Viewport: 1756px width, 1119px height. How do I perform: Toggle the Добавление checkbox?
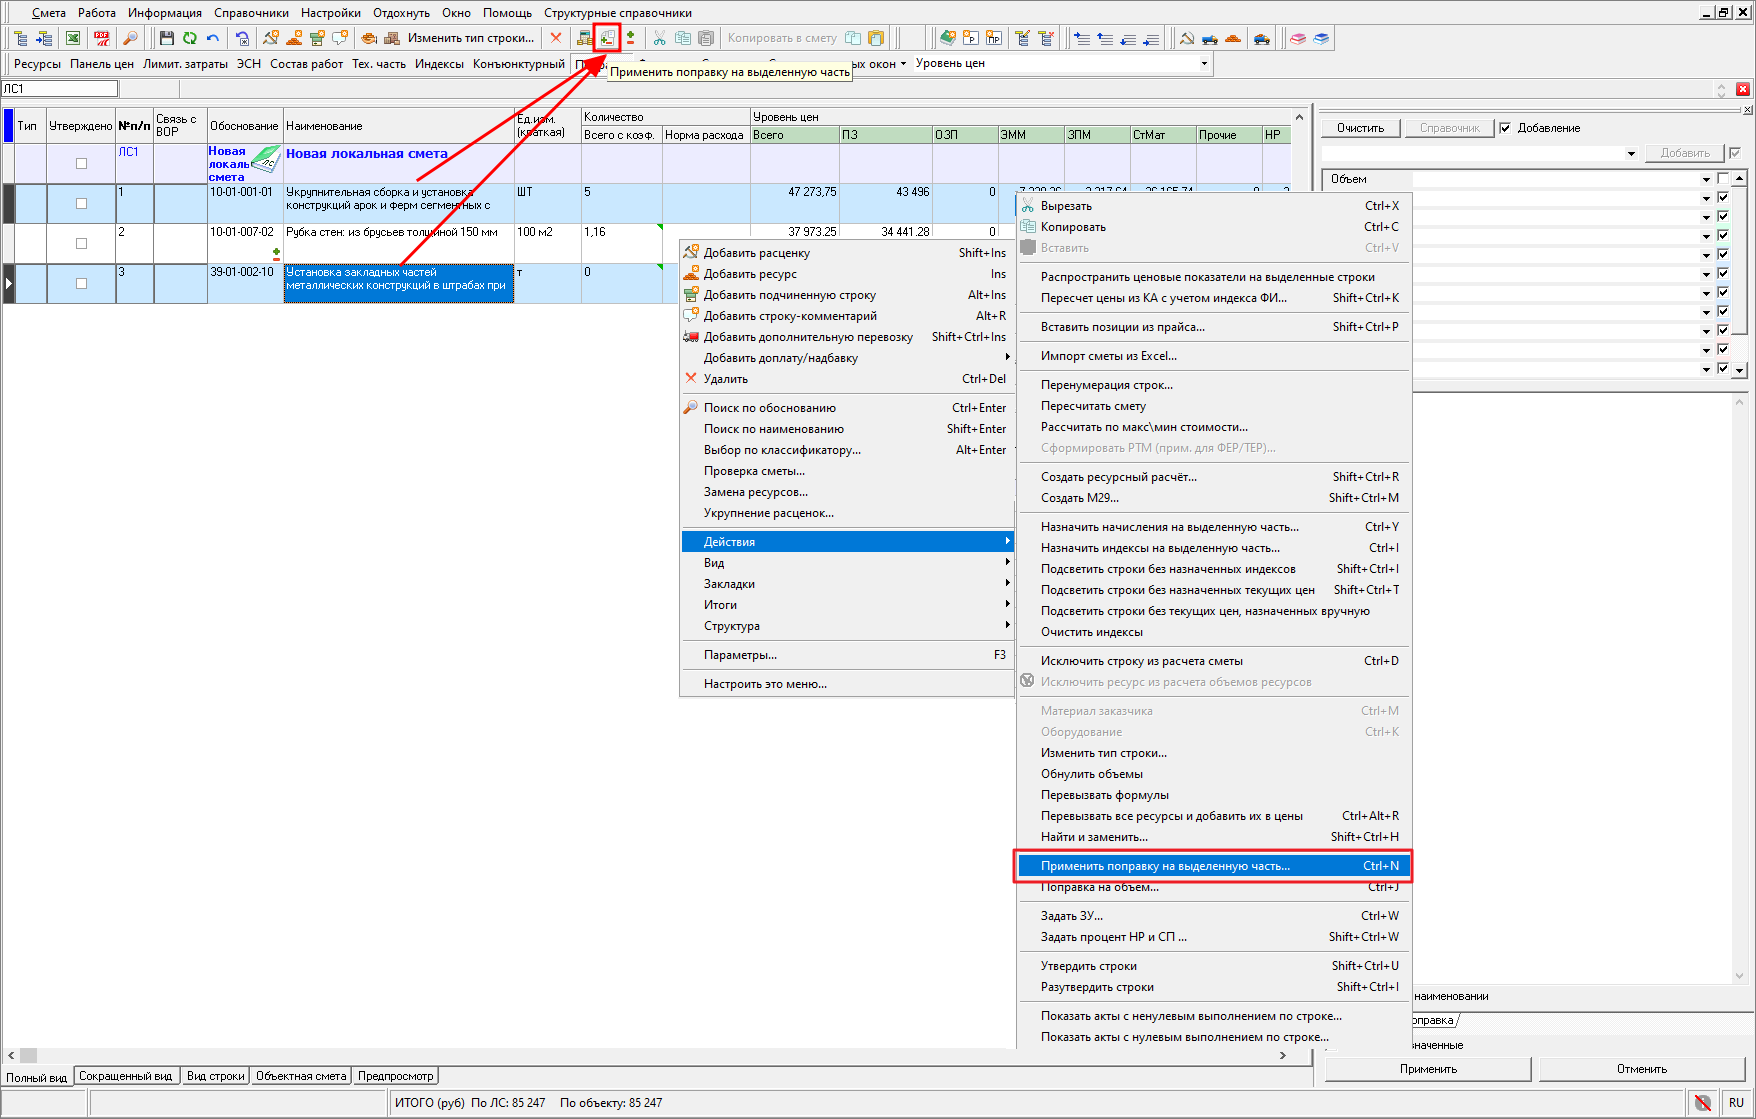click(1505, 128)
